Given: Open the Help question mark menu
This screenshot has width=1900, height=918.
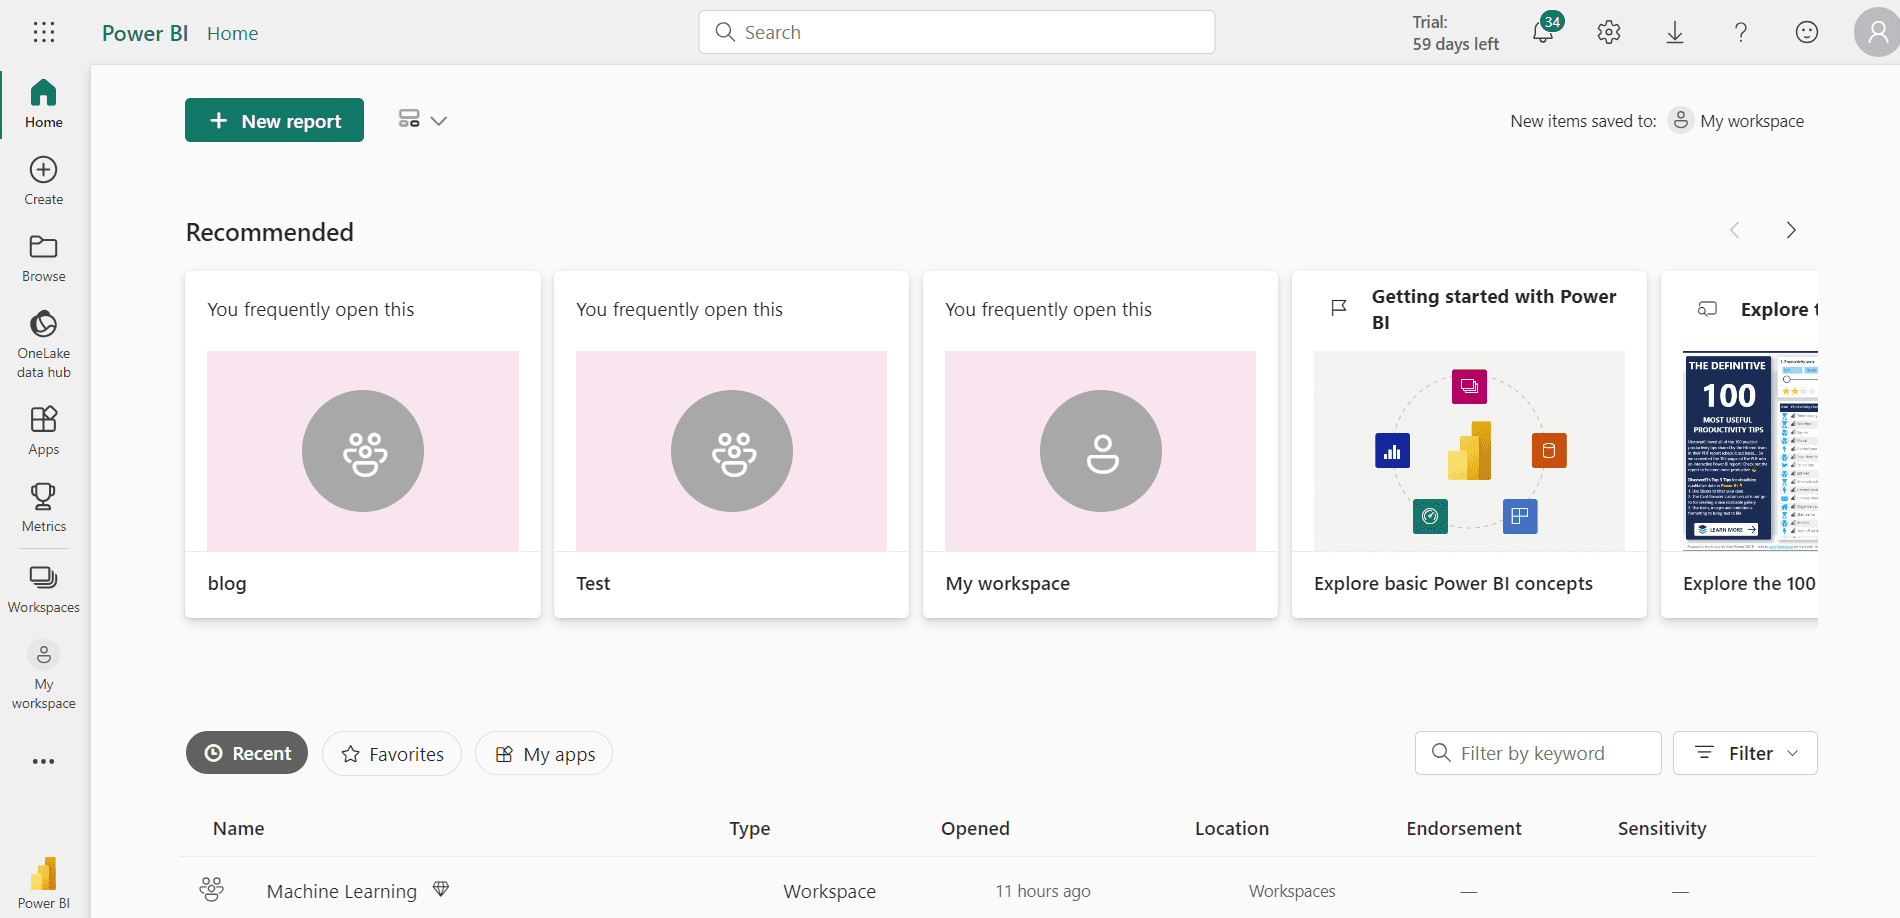Looking at the screenshot, I should pyautogui.click(x=1741, y=32).
